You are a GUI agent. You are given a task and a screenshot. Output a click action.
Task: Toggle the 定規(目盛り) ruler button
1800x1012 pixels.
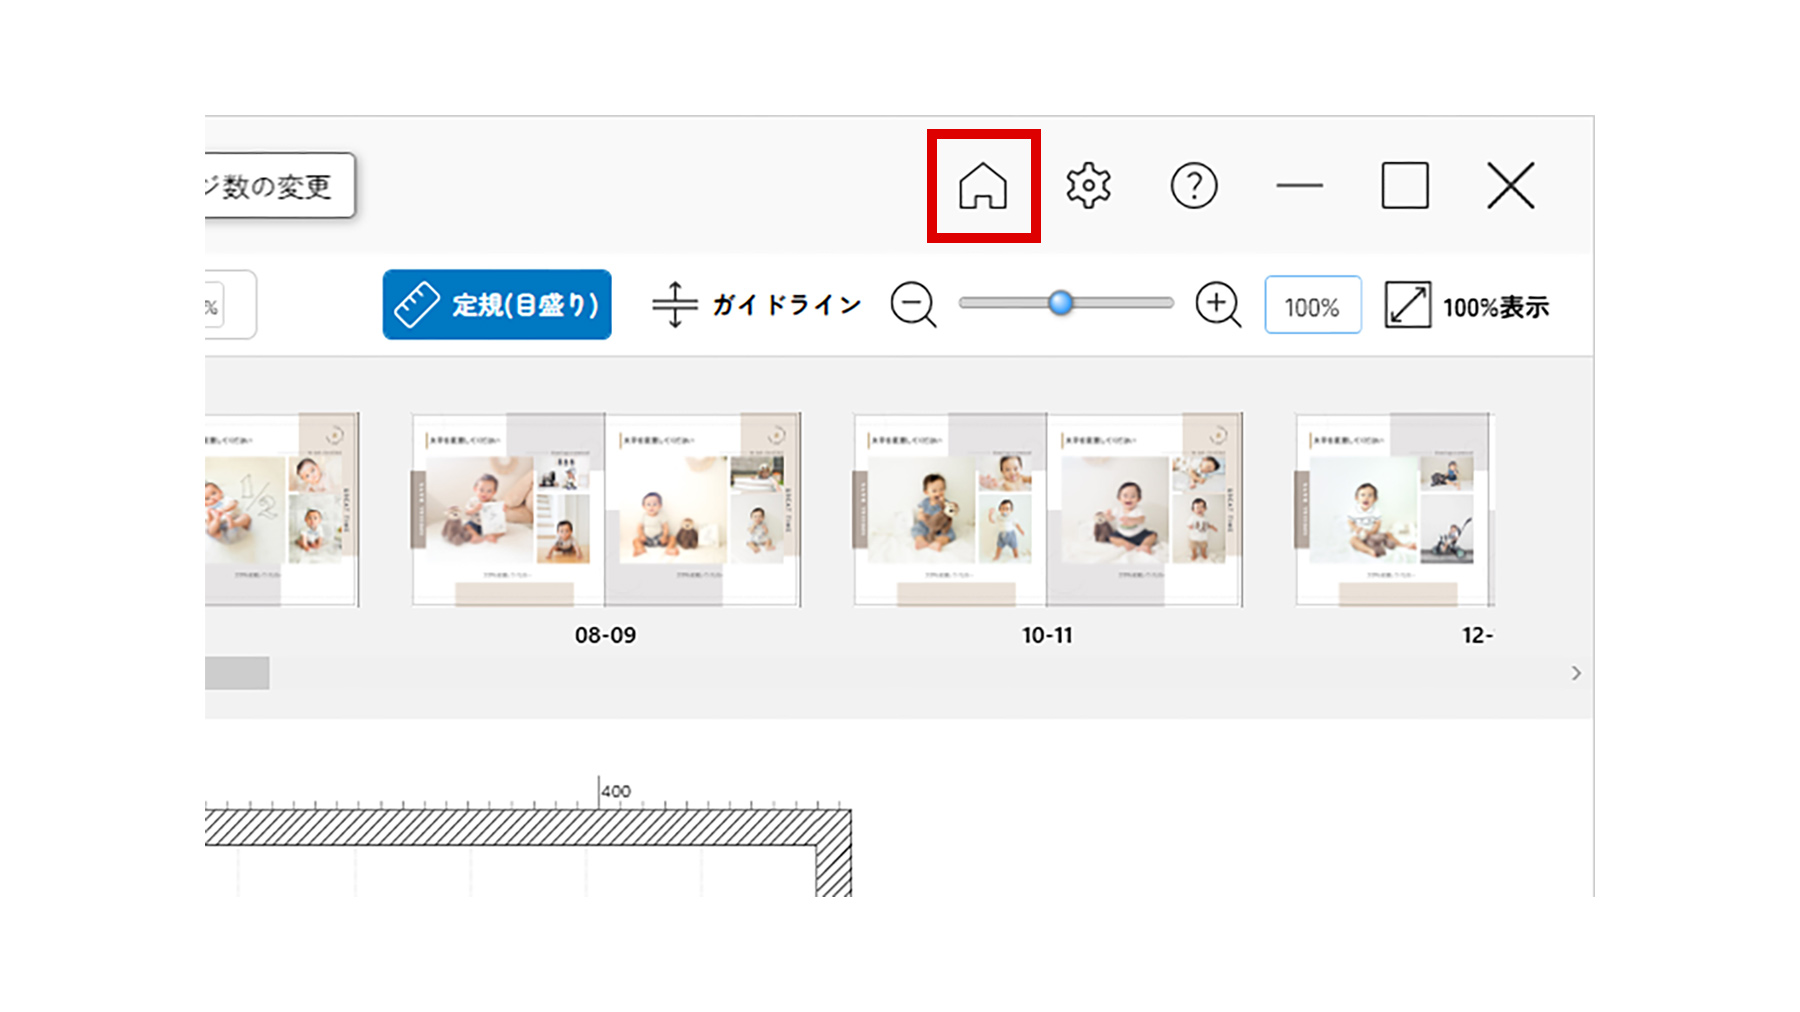(497, 304)
